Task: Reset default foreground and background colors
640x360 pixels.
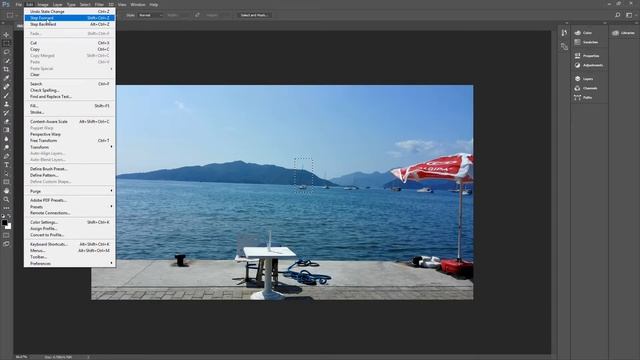Action: click(3, 215)
